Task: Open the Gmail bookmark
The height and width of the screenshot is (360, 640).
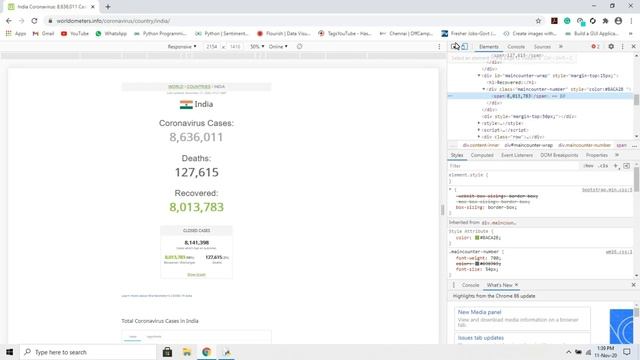Action: tap(43, 33)
